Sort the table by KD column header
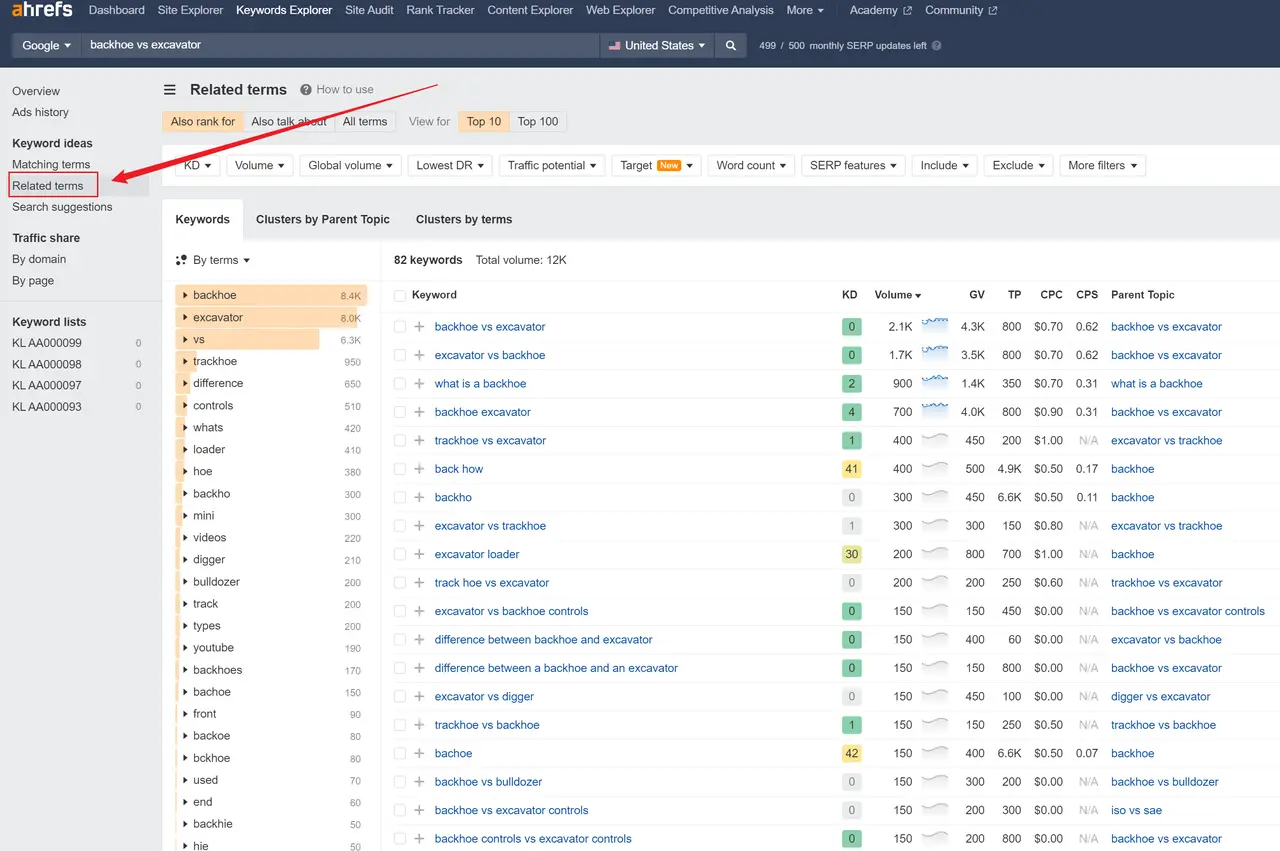This screenshot has width=1280, height=851. click(850, 295)
